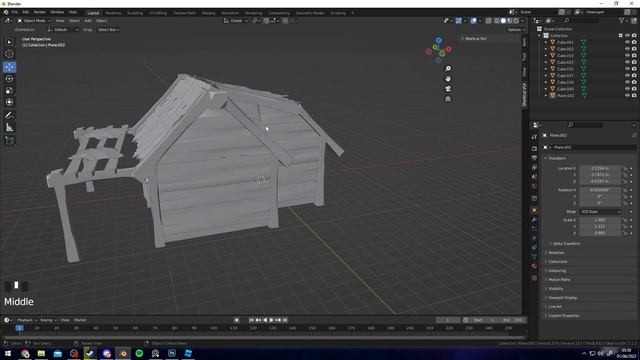Expand the Visibility panel
The height and width of the screenshot is (360, 640).
(x=555, y=289)
